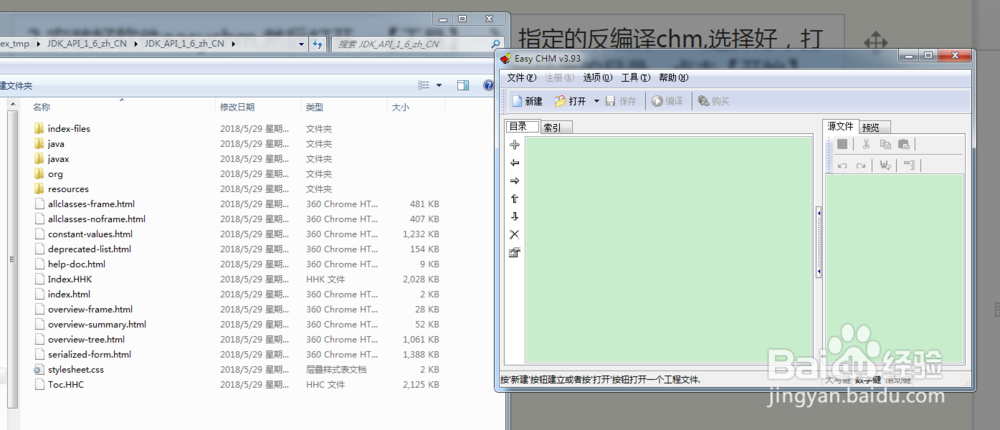The height and width of the screenshot is (430, 1000).
Task: Click the left arrow outdent icon
Action: 515,163
